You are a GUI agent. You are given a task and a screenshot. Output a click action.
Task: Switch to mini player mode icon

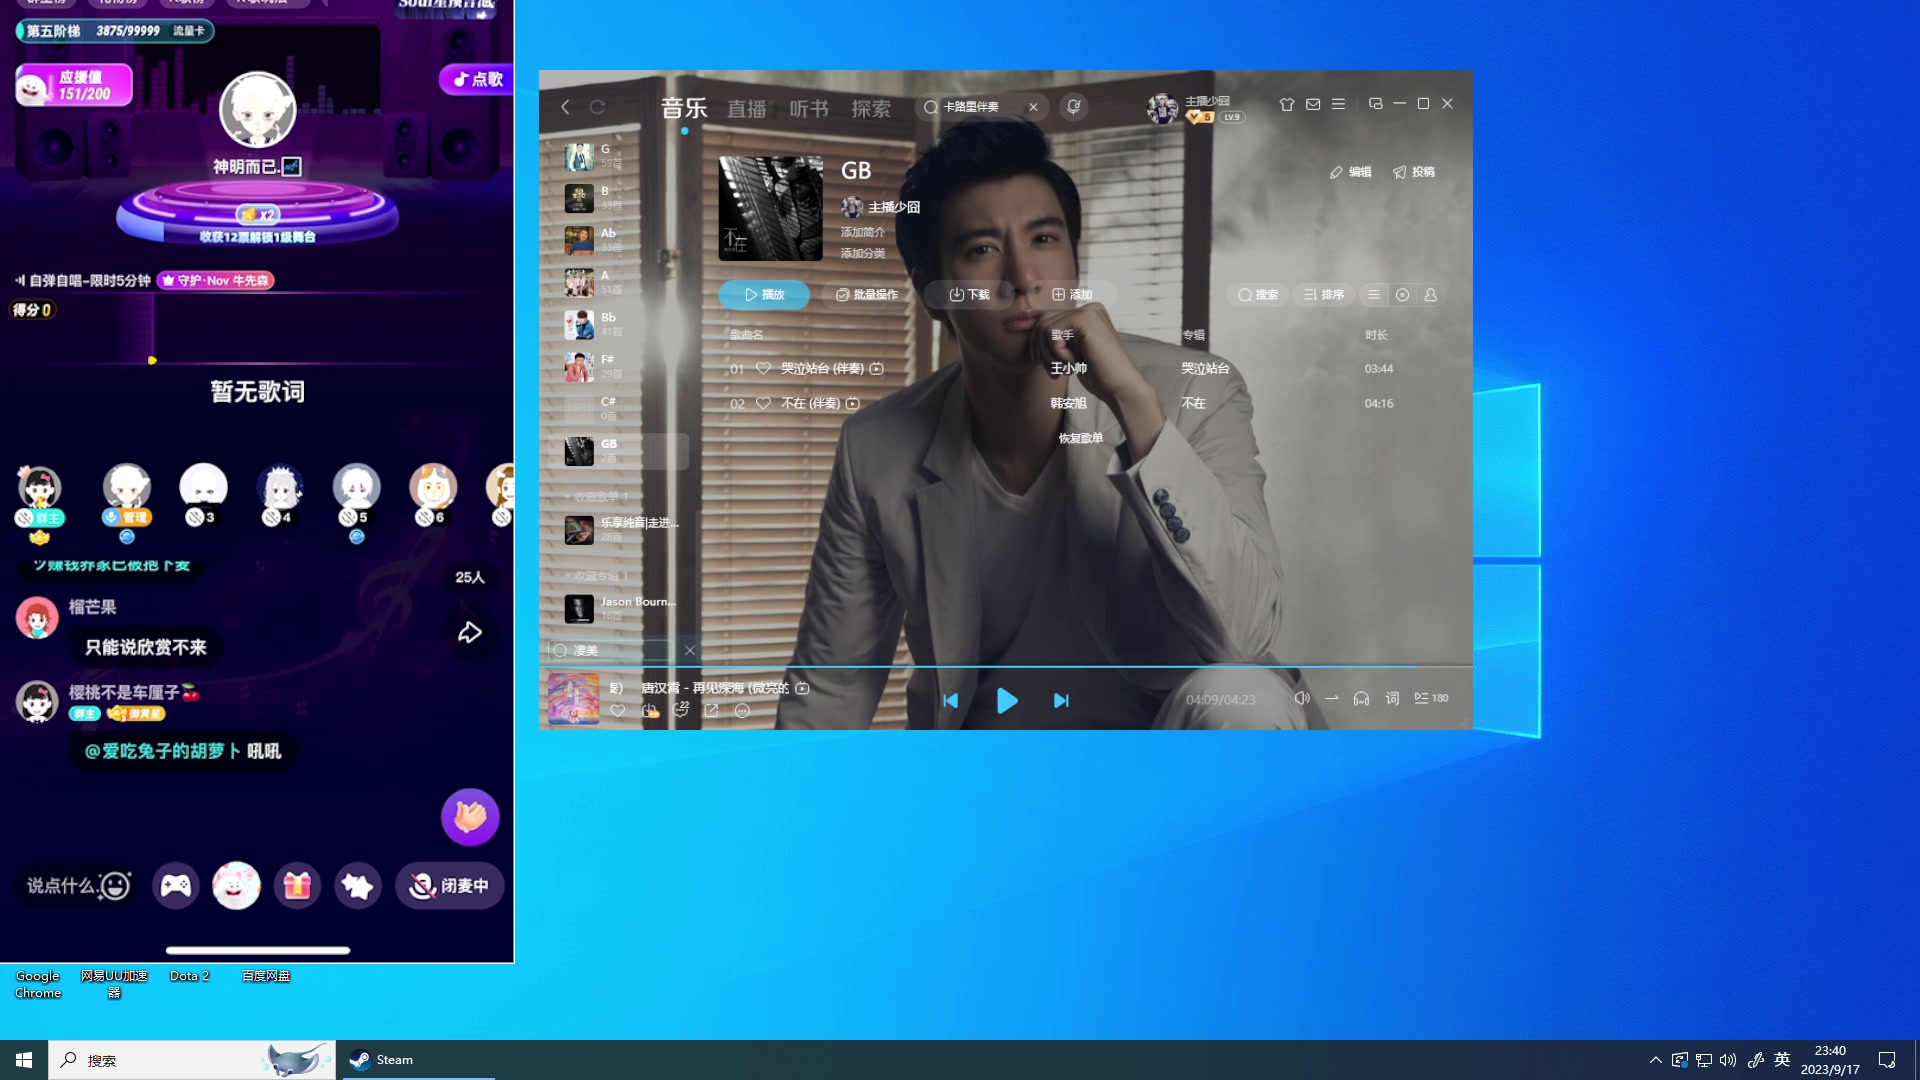[x=1376, y=104]
